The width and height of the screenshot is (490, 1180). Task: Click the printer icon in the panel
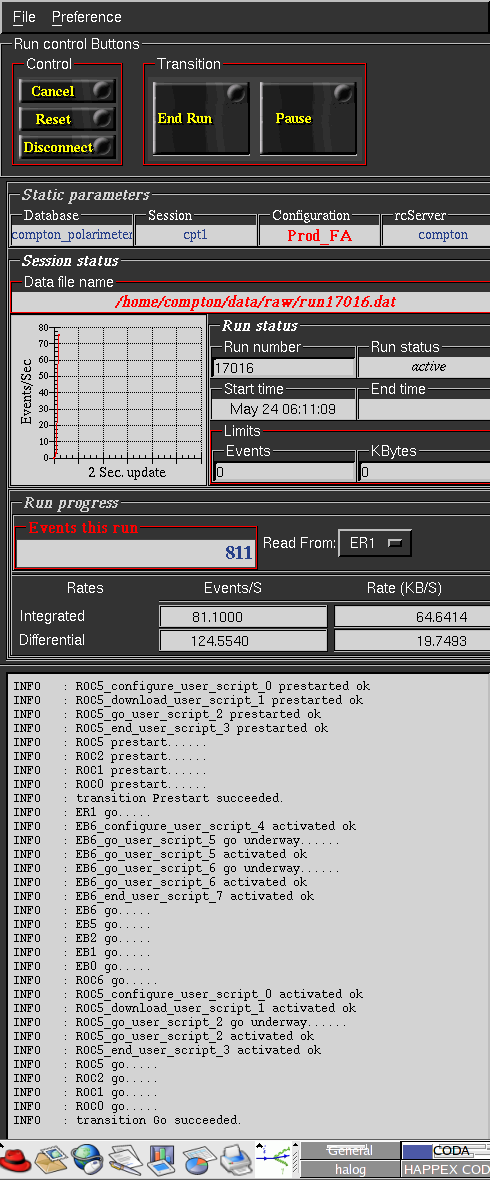(x=235, y=1159)
